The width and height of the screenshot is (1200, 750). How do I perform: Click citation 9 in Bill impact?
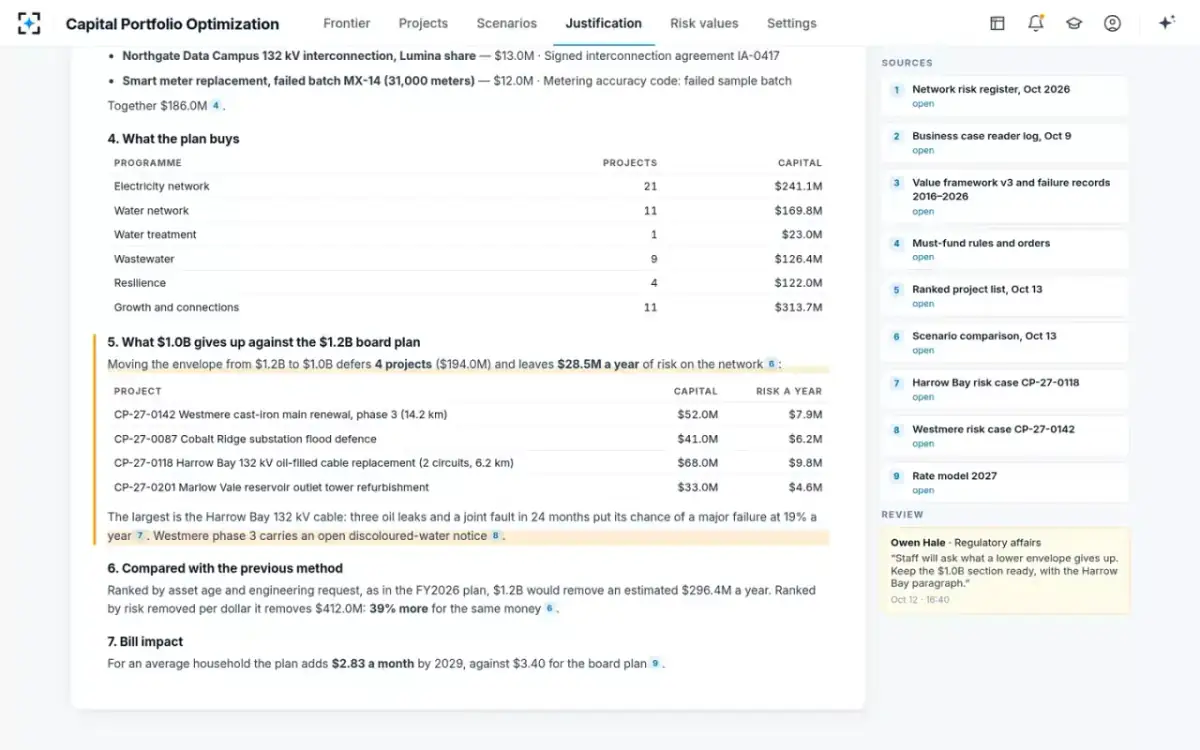(x=655, y=663)
